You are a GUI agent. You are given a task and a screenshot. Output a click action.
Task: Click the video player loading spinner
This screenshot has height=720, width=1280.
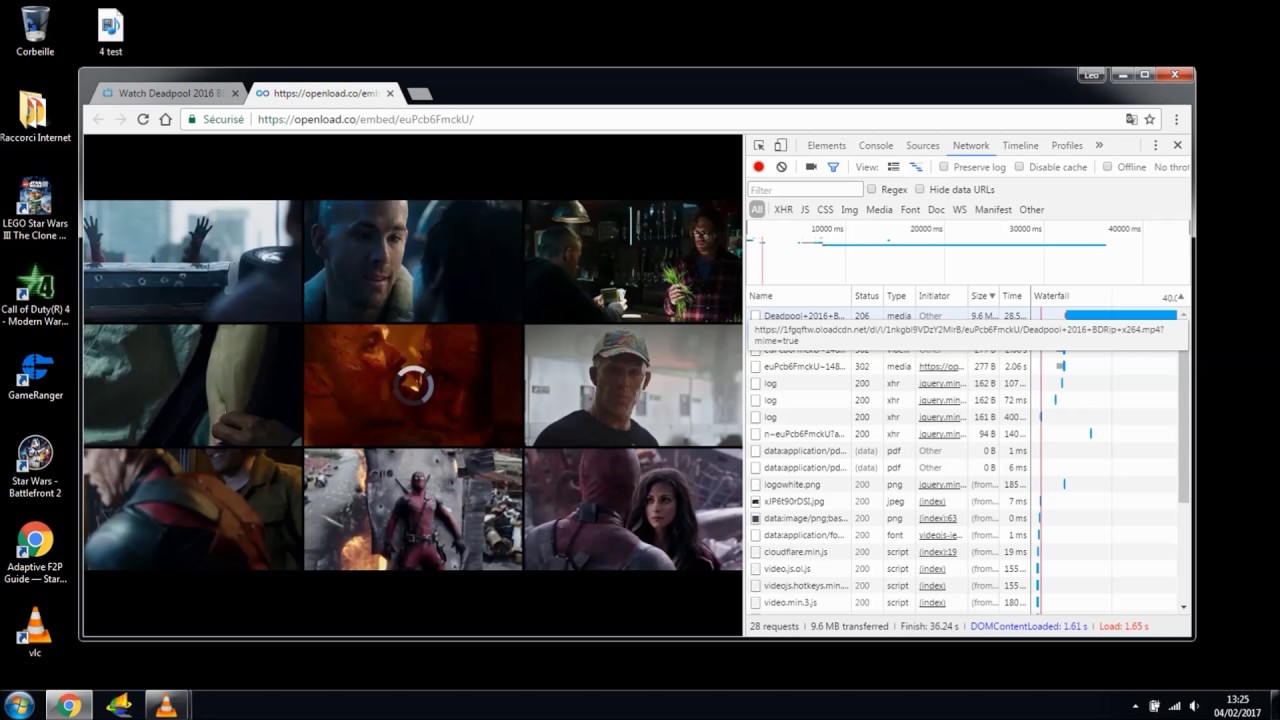pos(413,385)
